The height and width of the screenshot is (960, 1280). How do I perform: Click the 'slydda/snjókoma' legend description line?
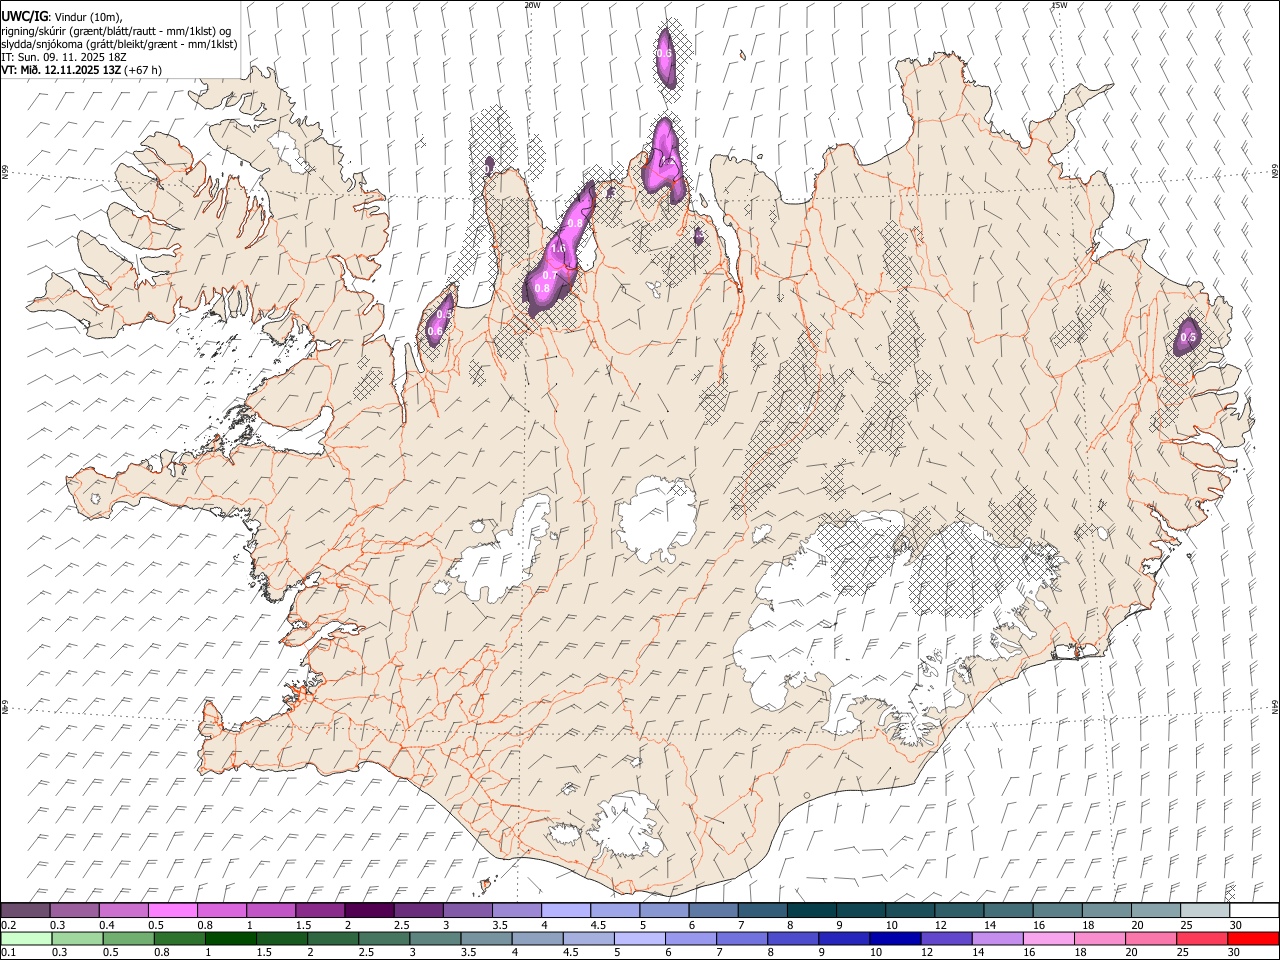click(x=119, y=44)
